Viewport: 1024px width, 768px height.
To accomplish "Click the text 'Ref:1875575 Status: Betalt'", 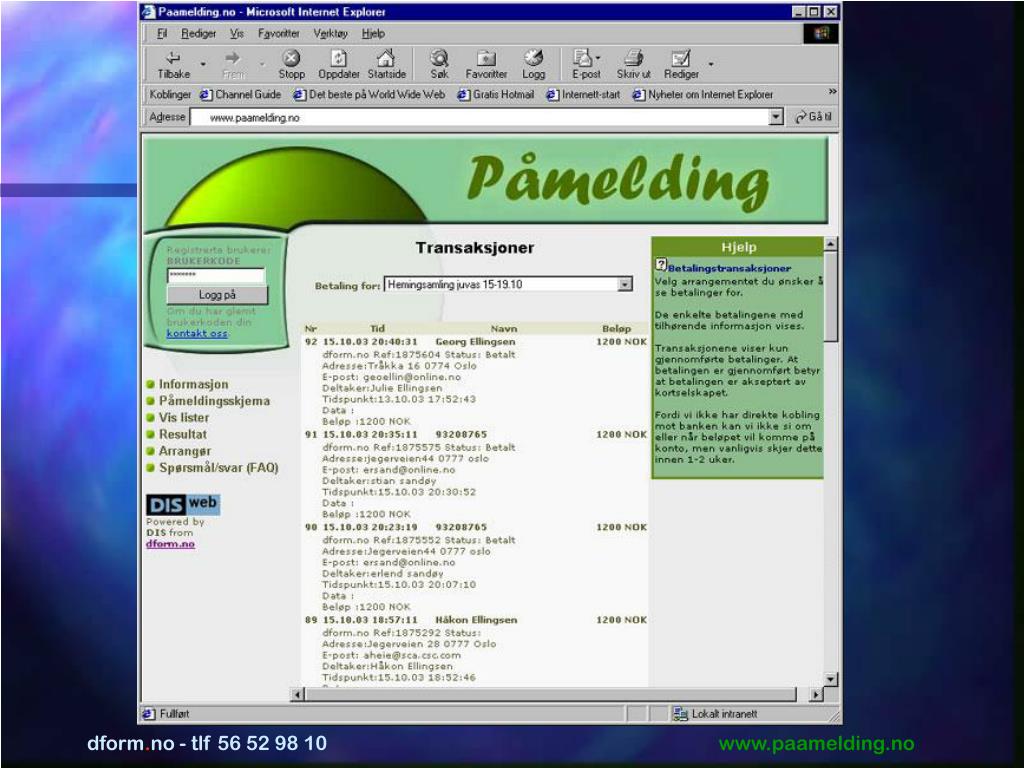I will (x=443, y=447).
